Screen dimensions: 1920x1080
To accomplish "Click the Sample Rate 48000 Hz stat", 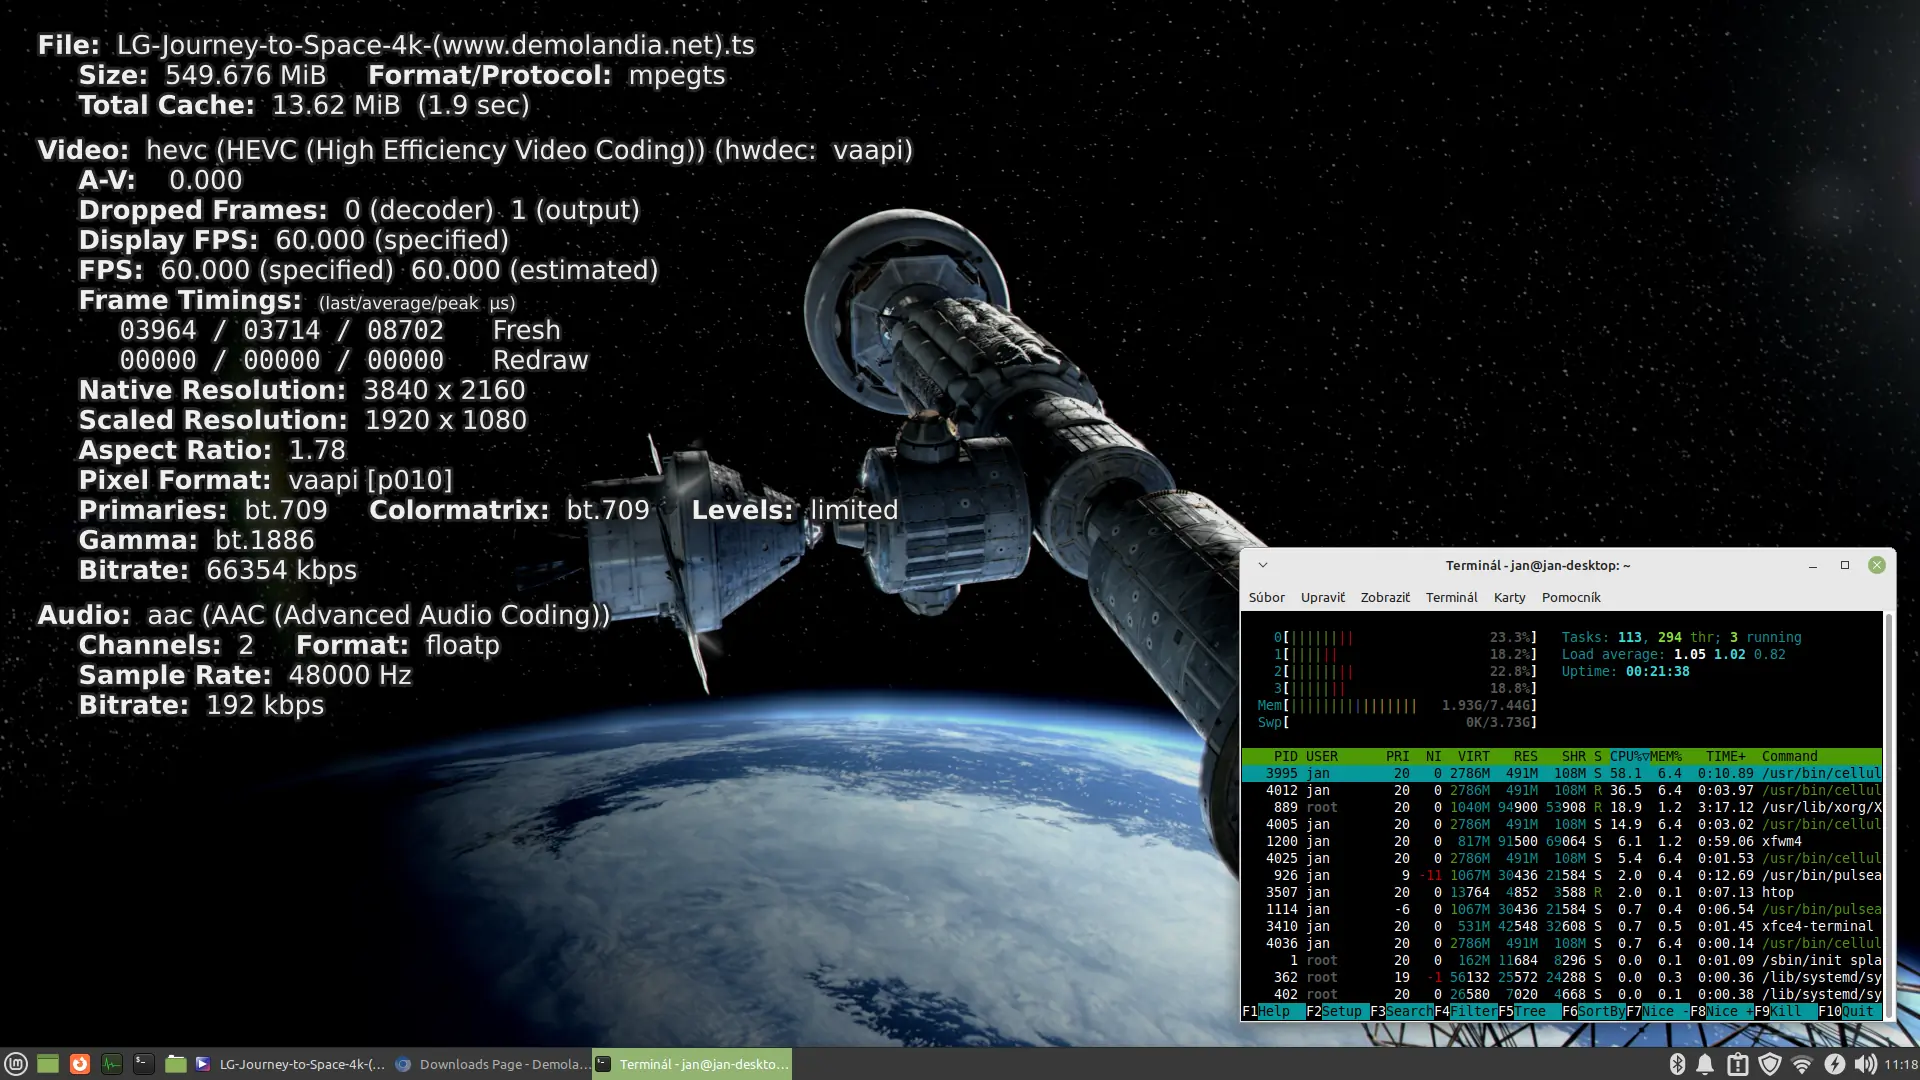I will click(245, 675).
